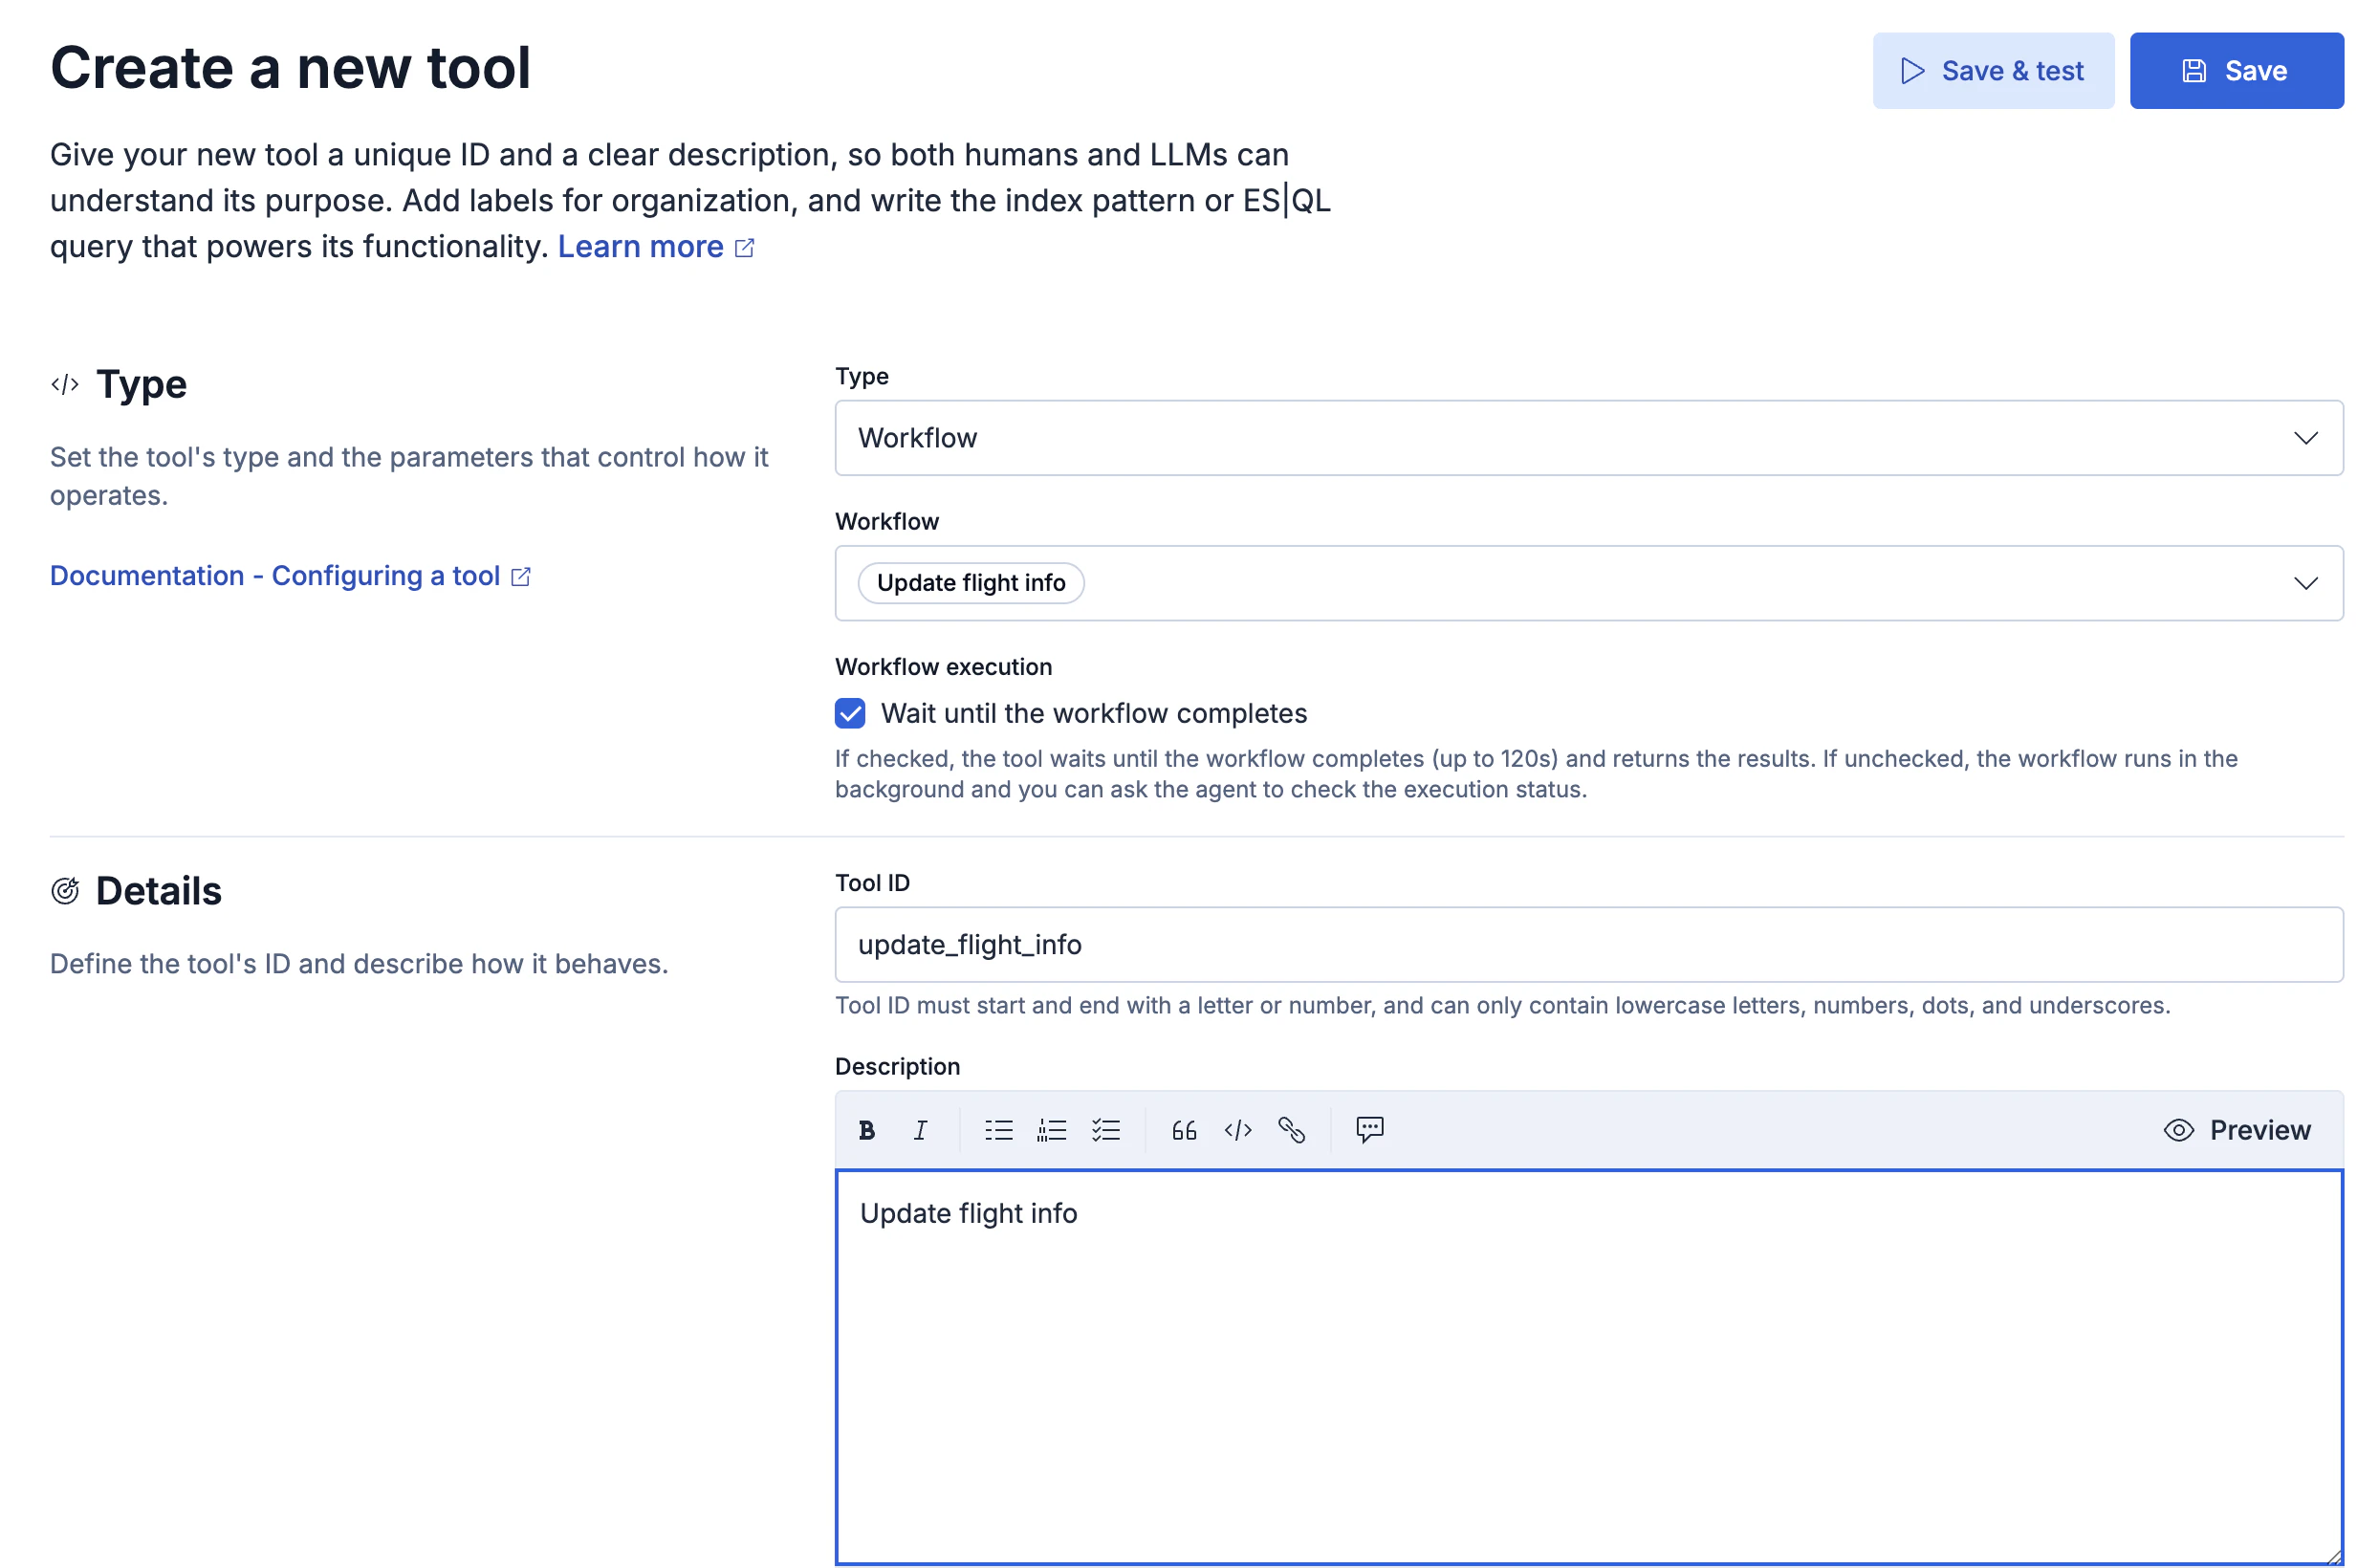Insert an unordered bullet list

tap(998, 1130)
